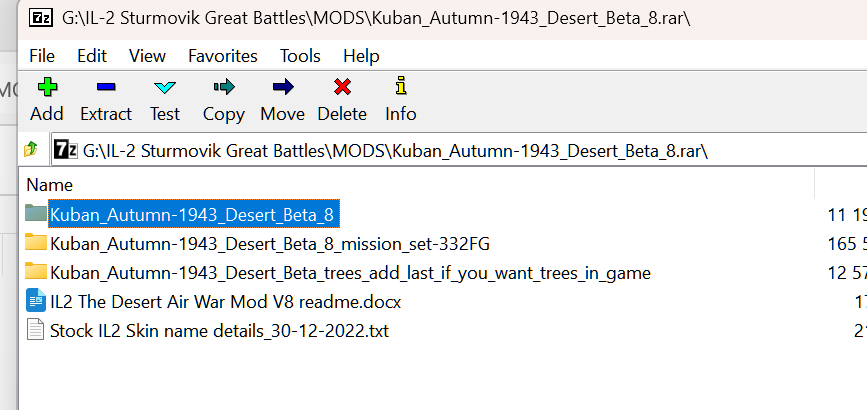Open the Help menu

click(361, 56)
